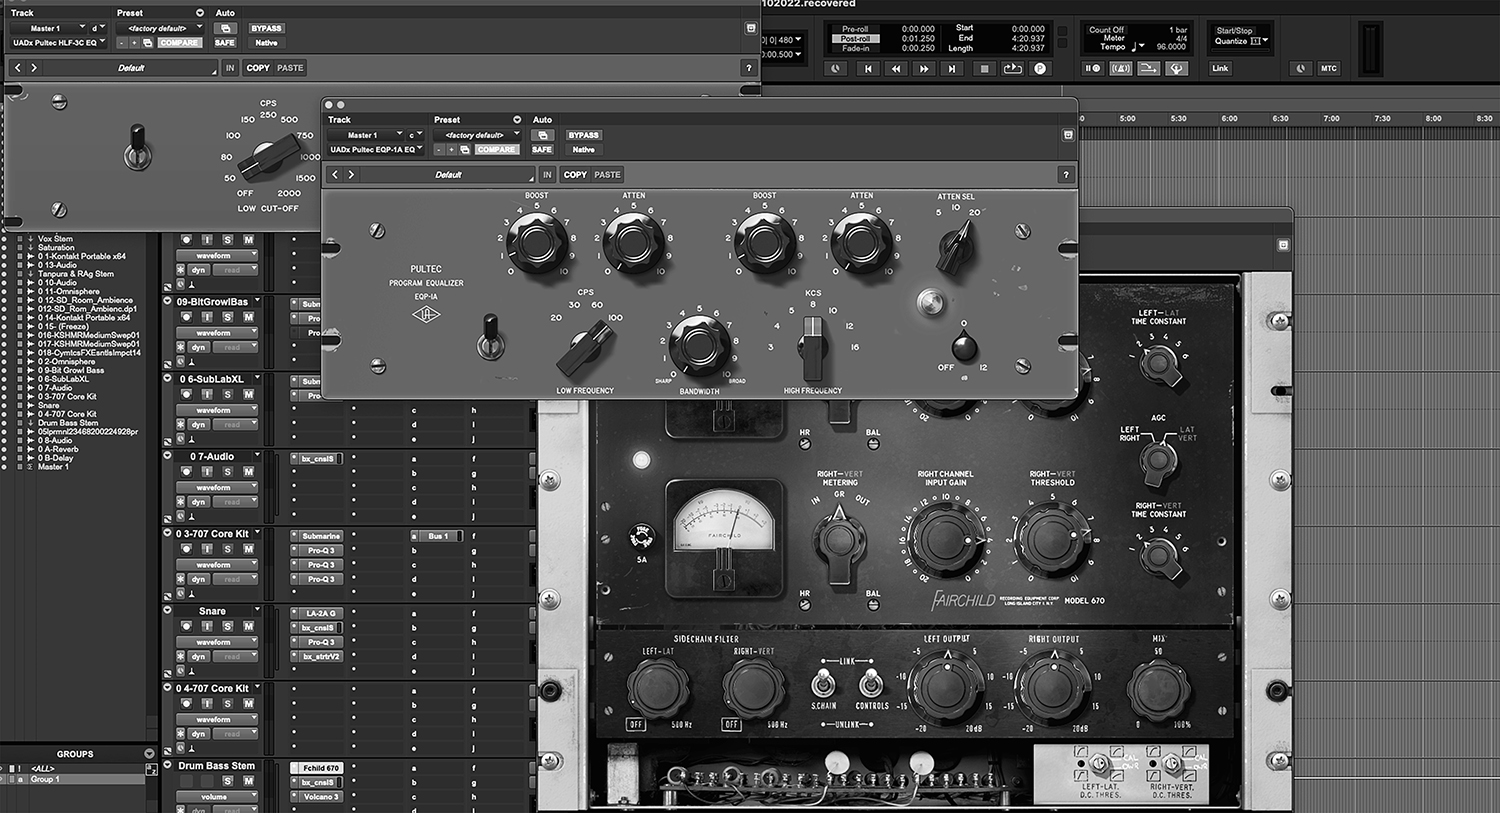The height and width of the screenshot is (813, 1500).
Task: Toggle the IN button on EQP-1A
Action: point(547,175)
